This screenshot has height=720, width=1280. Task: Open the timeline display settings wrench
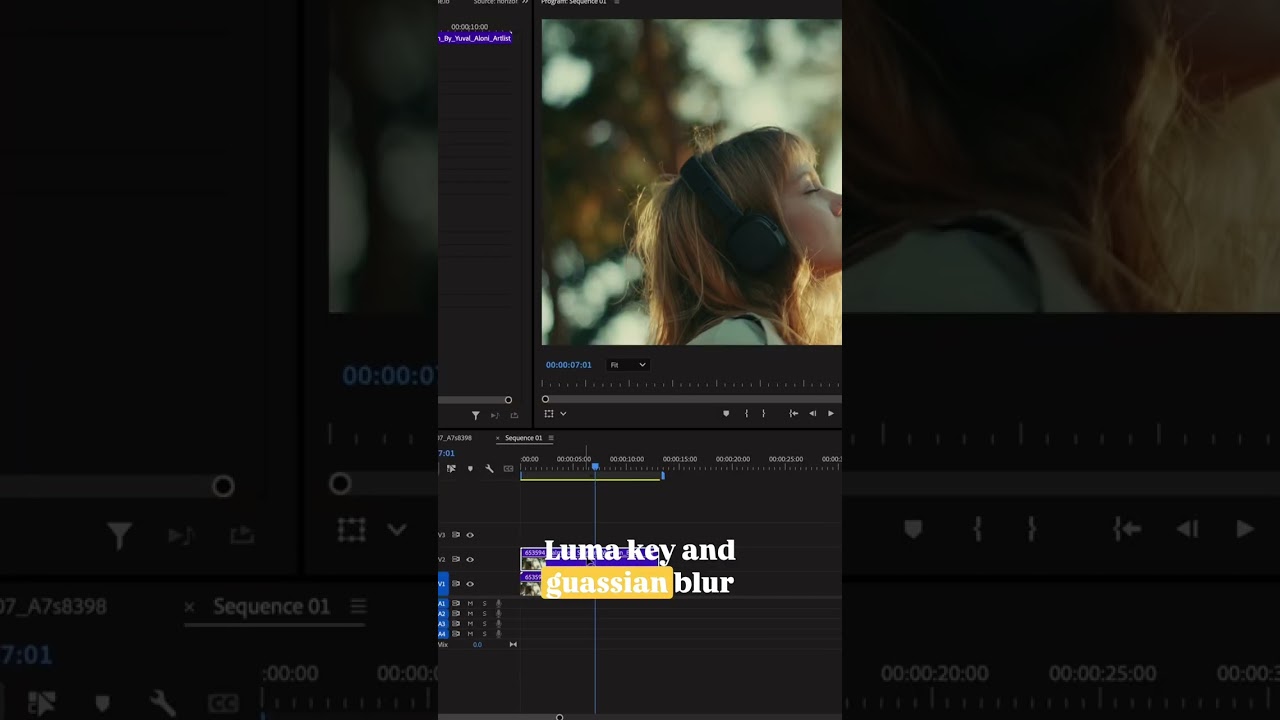(x=489, y=468)
